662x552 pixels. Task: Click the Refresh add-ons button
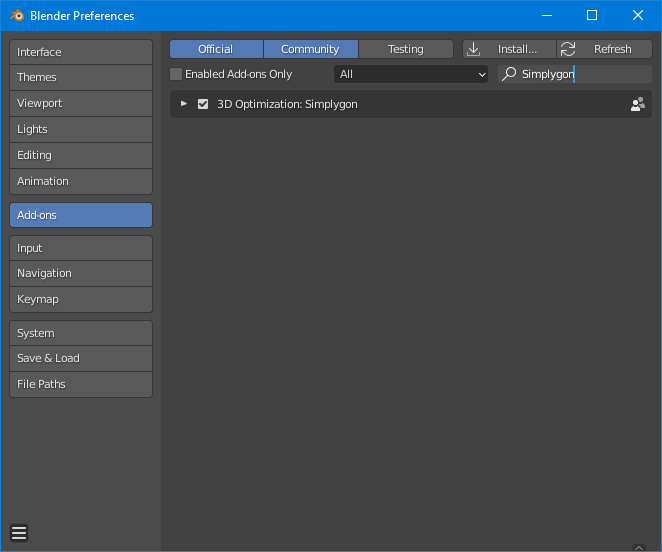click(605, 49)
